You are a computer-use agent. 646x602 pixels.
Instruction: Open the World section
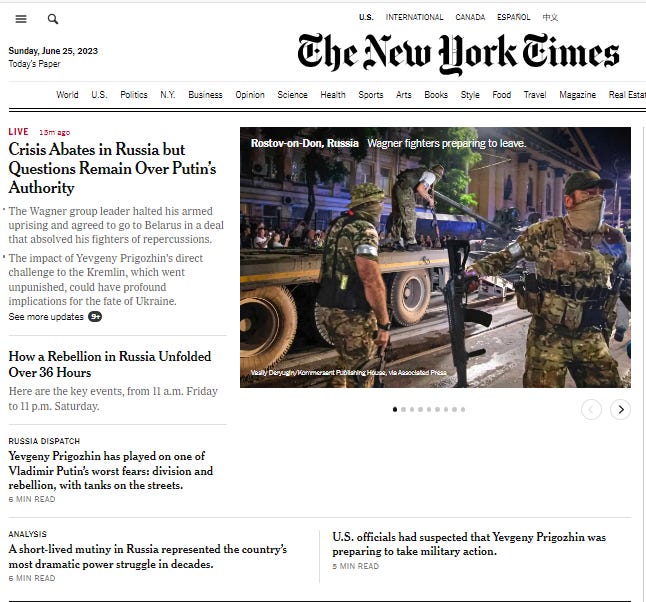coord(67,95)
